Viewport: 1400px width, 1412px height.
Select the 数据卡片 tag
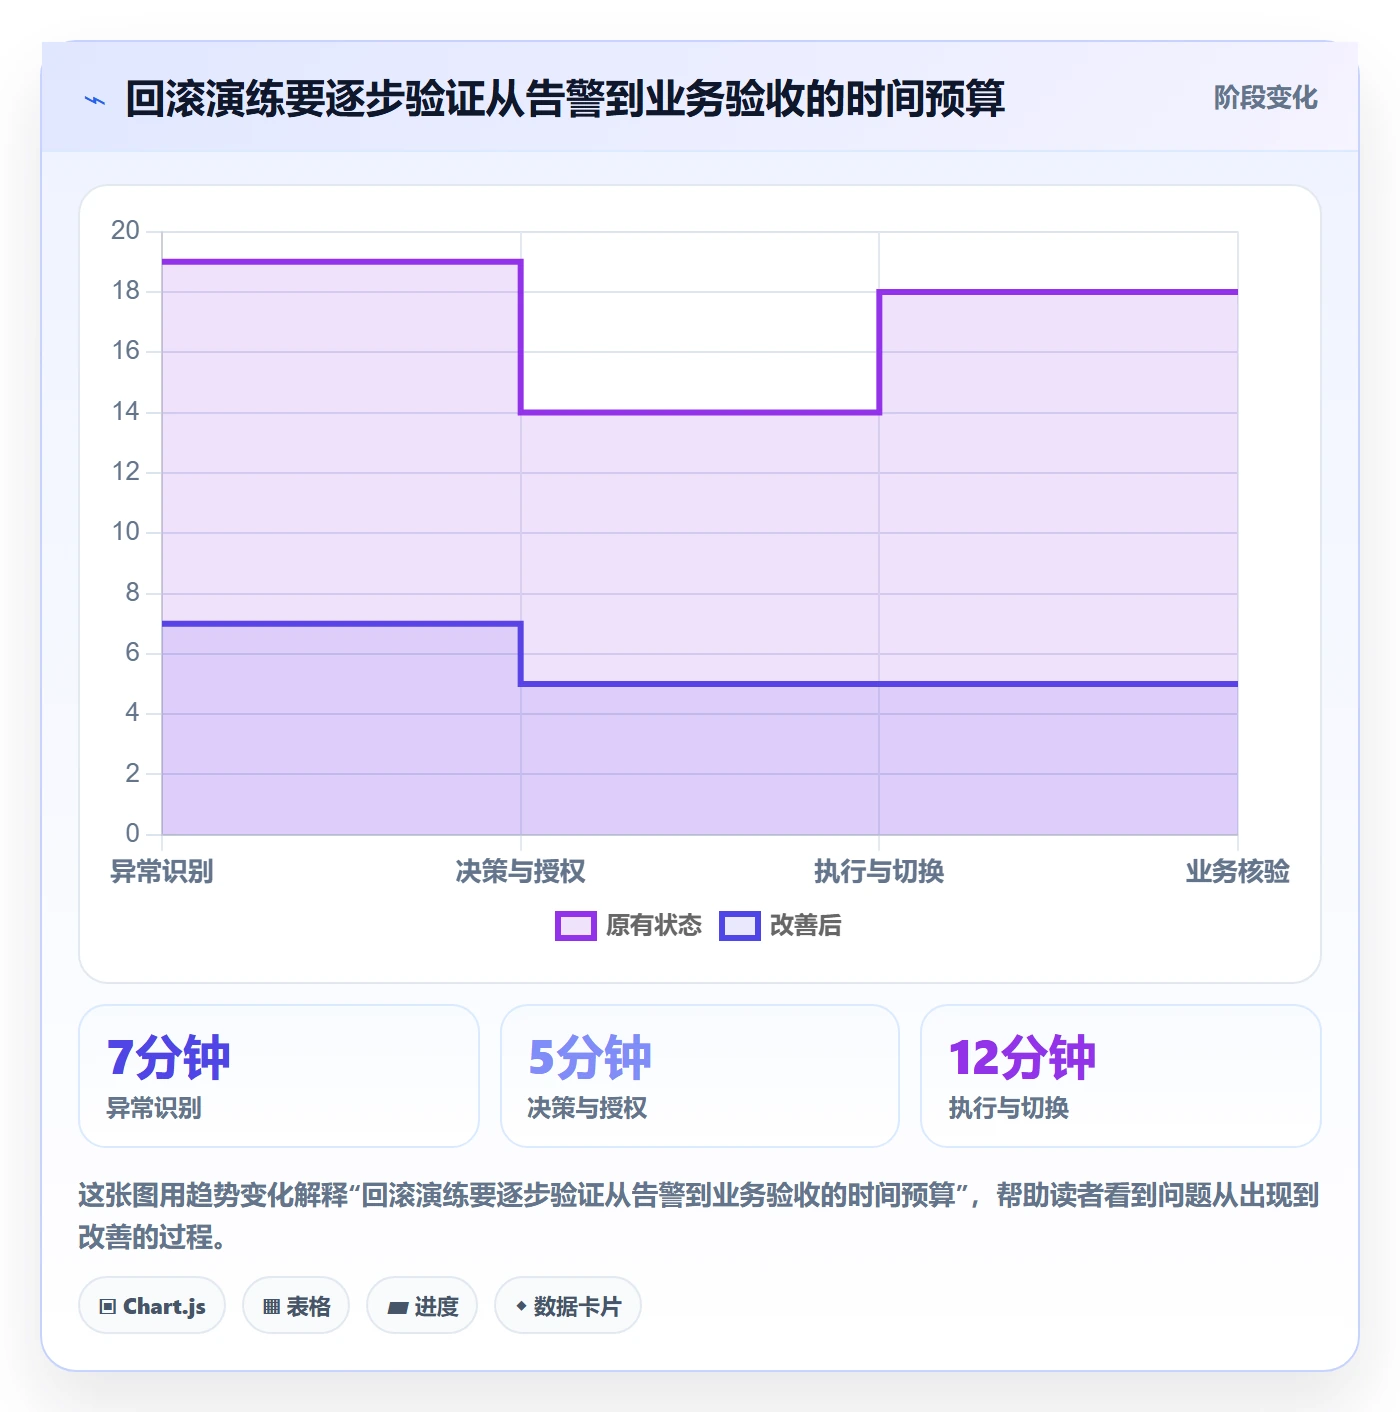(x=568, y=1305)
